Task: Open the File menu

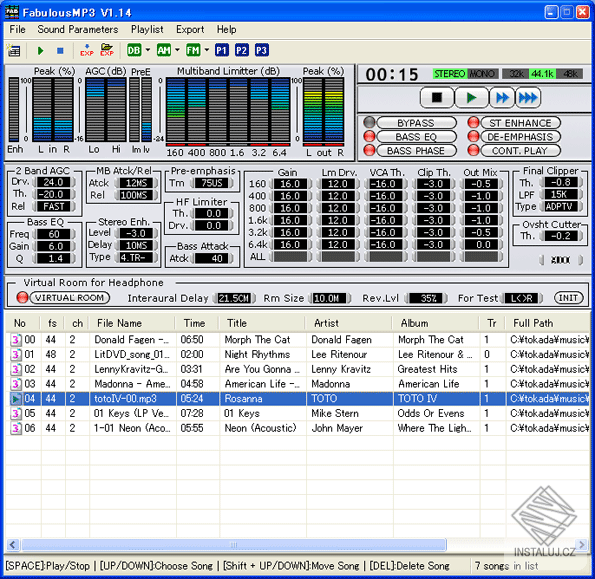Action: click(x=17, y=29)
